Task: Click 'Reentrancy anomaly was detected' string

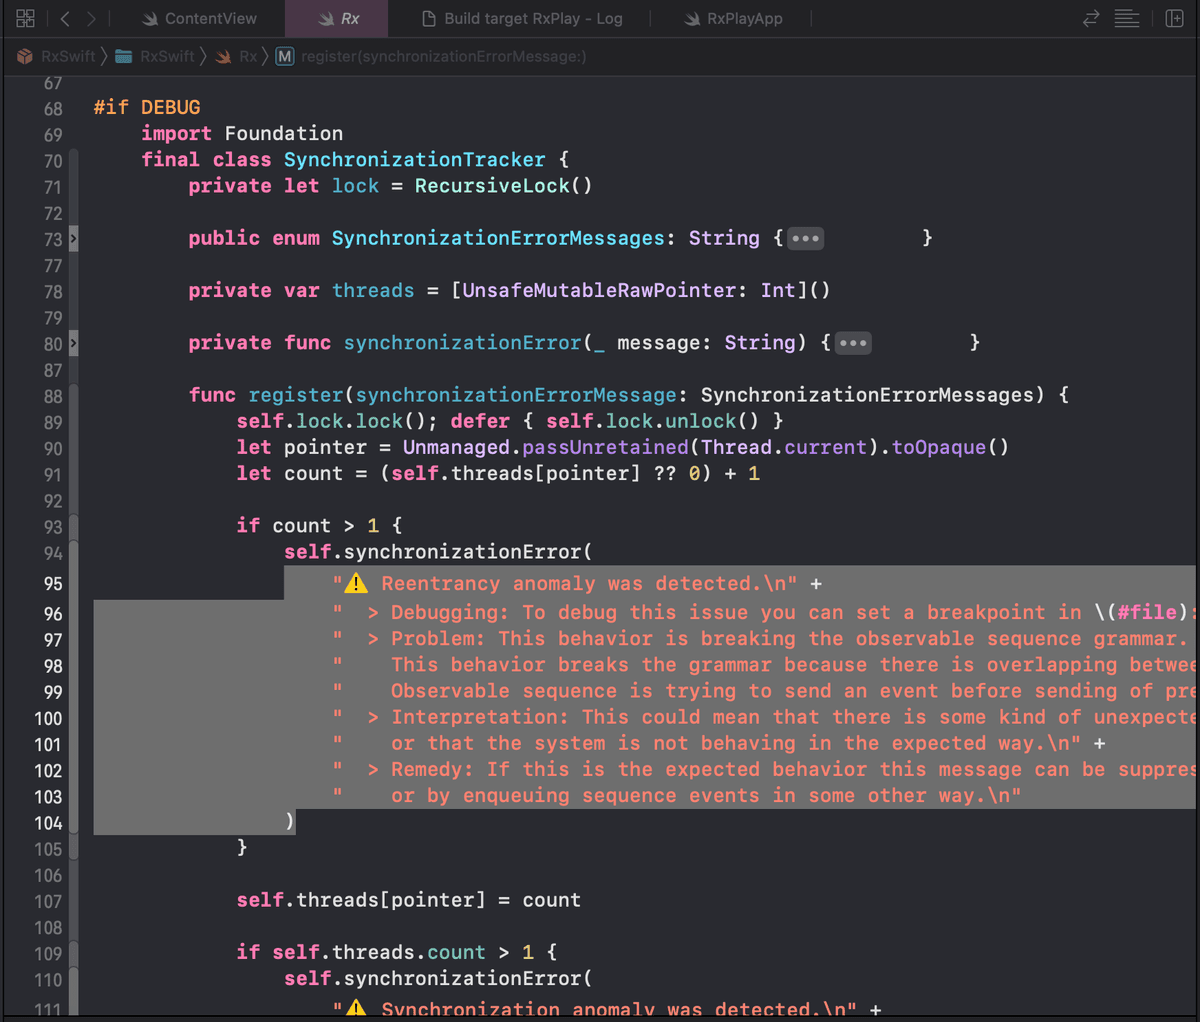Action: tap(565, 583)
